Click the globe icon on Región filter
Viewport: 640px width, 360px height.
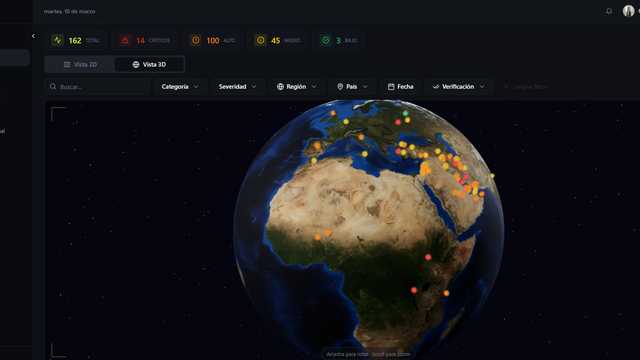coord(280,87)
